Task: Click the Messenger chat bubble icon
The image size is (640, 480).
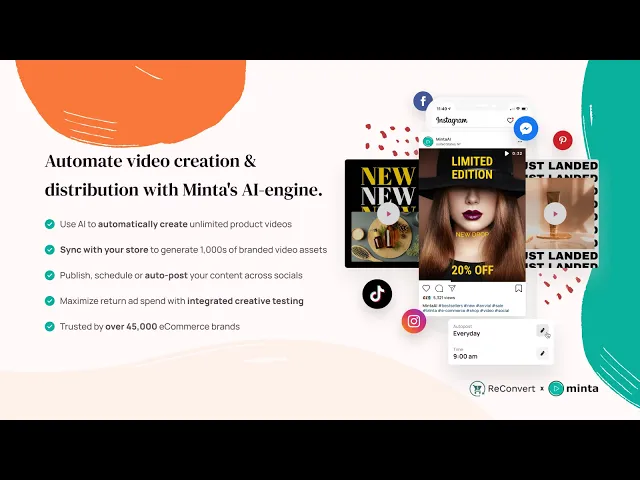Action: (x=526, y=129)
